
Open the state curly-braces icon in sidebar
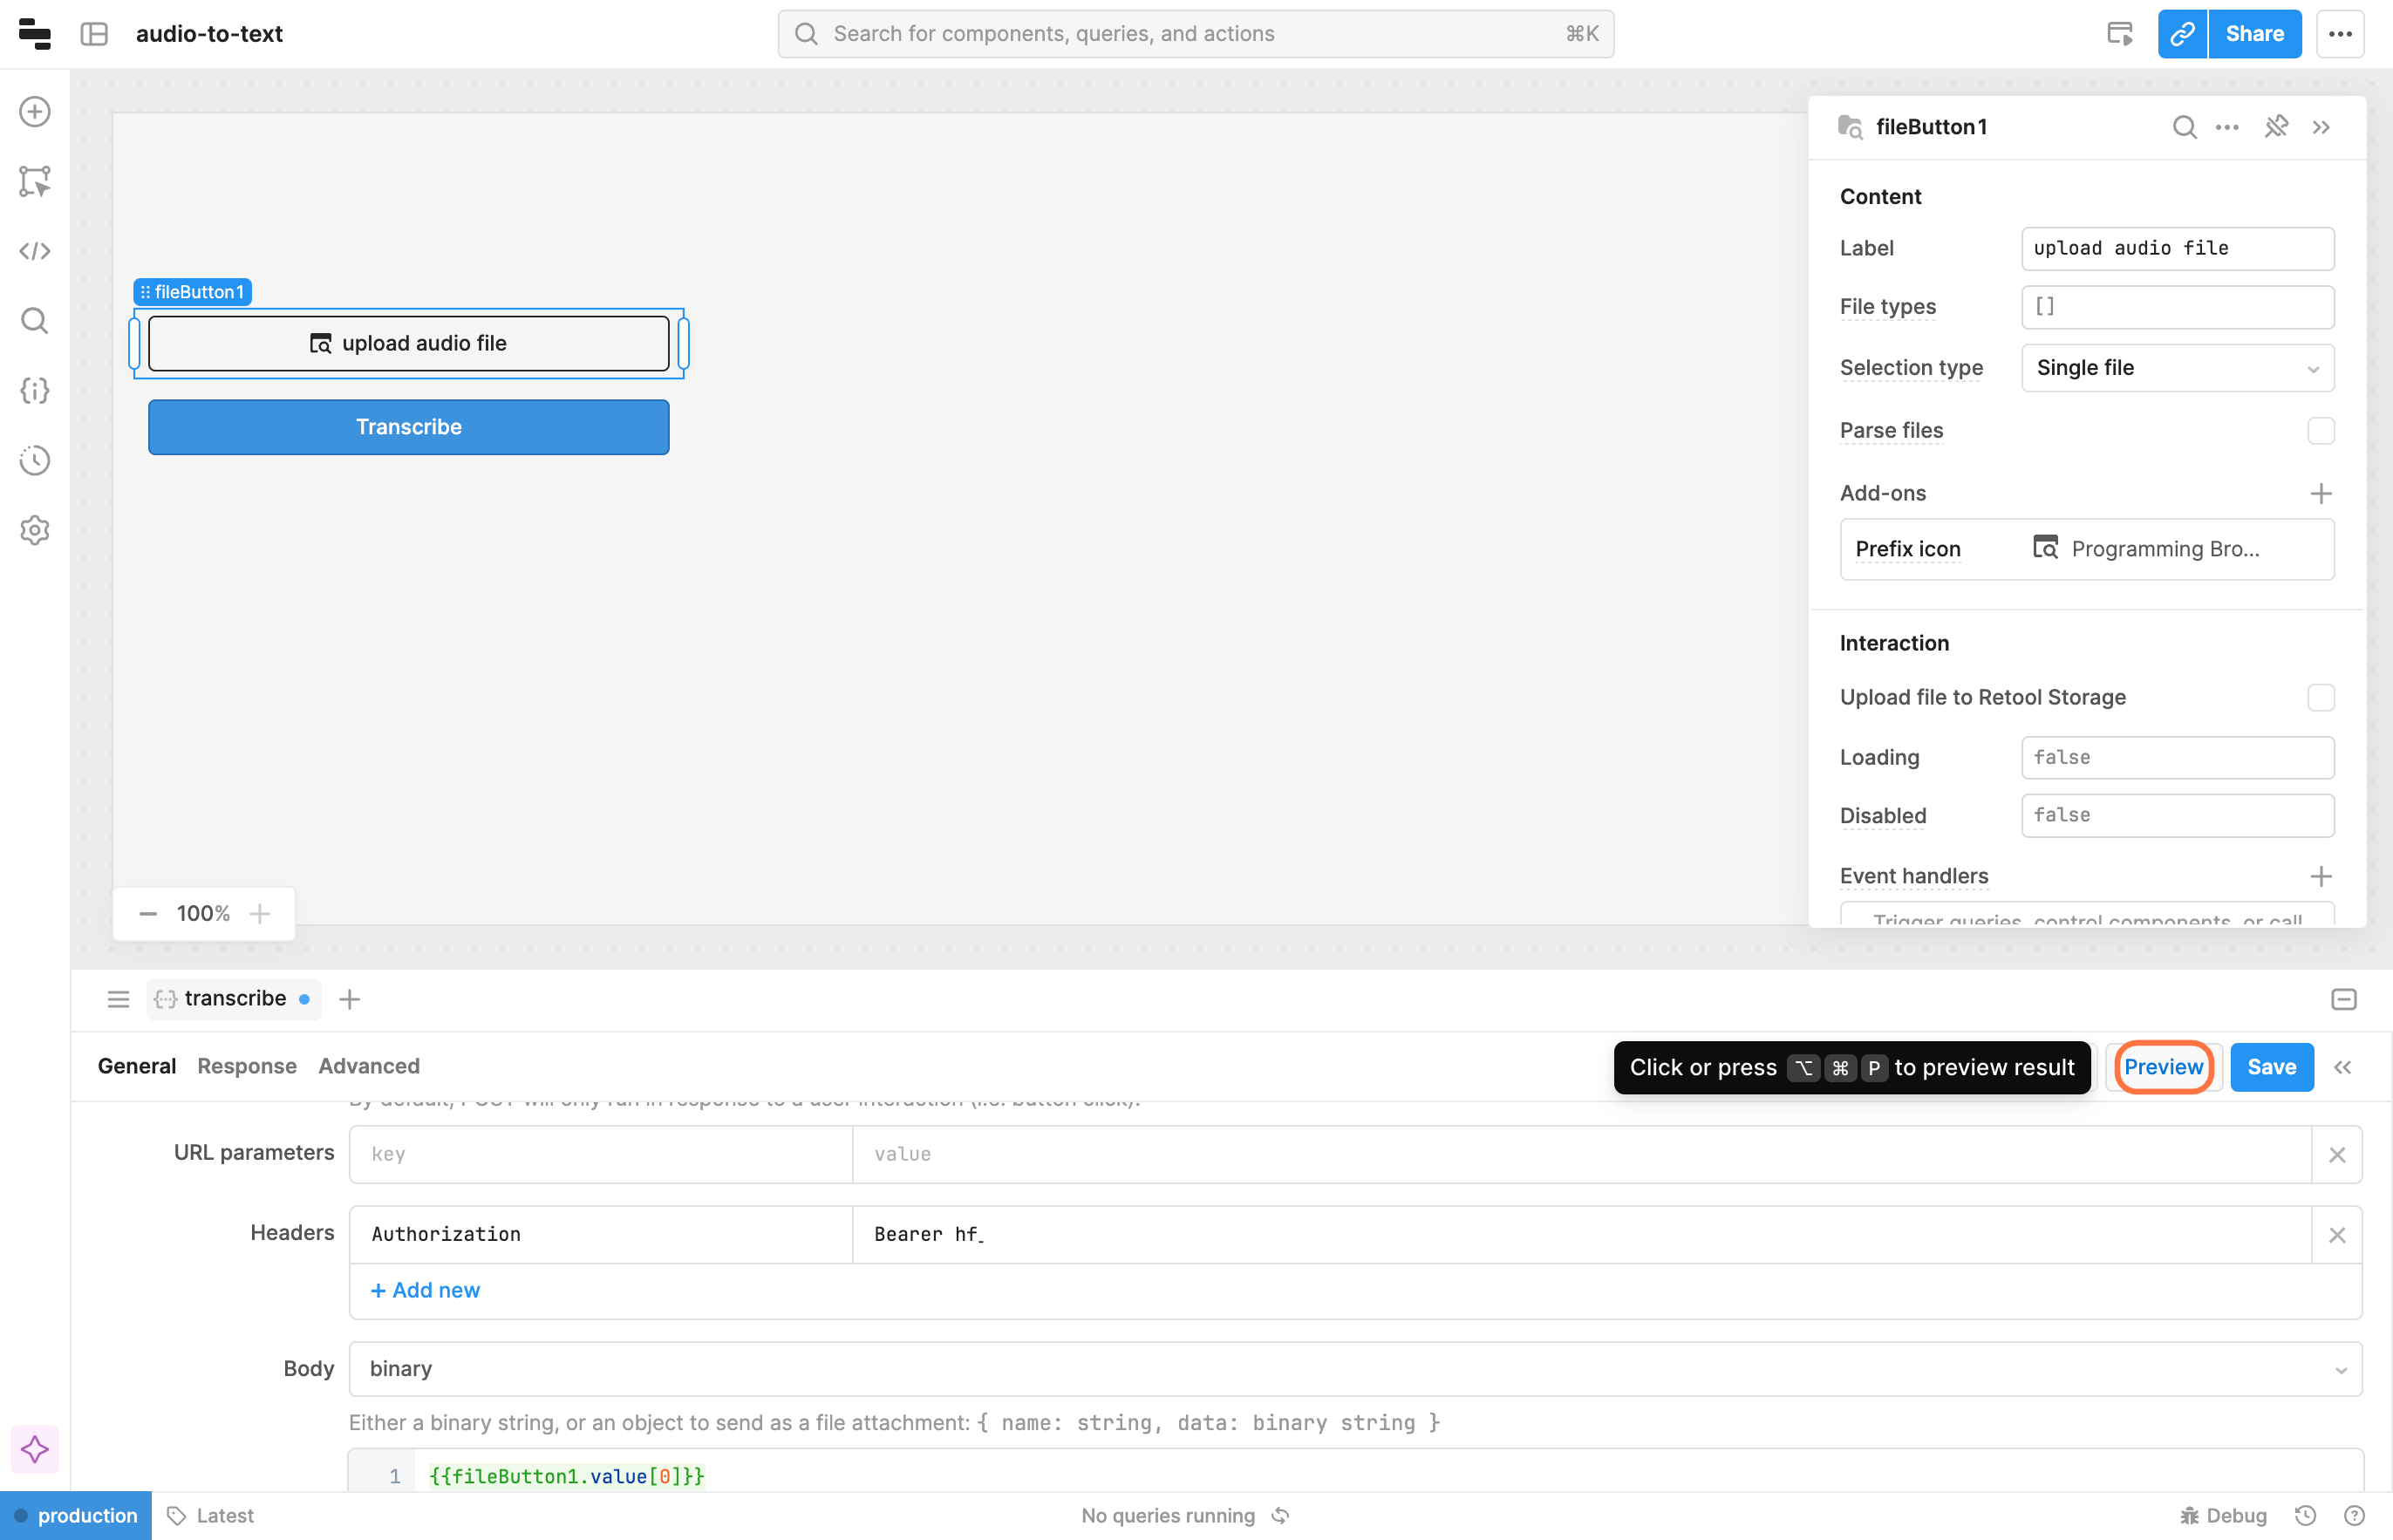tap(35, 390)
